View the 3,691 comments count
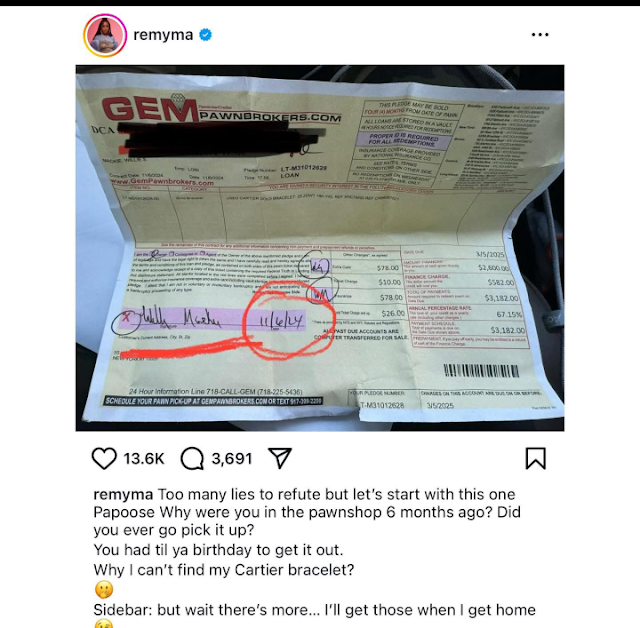 tap(231, 459)
